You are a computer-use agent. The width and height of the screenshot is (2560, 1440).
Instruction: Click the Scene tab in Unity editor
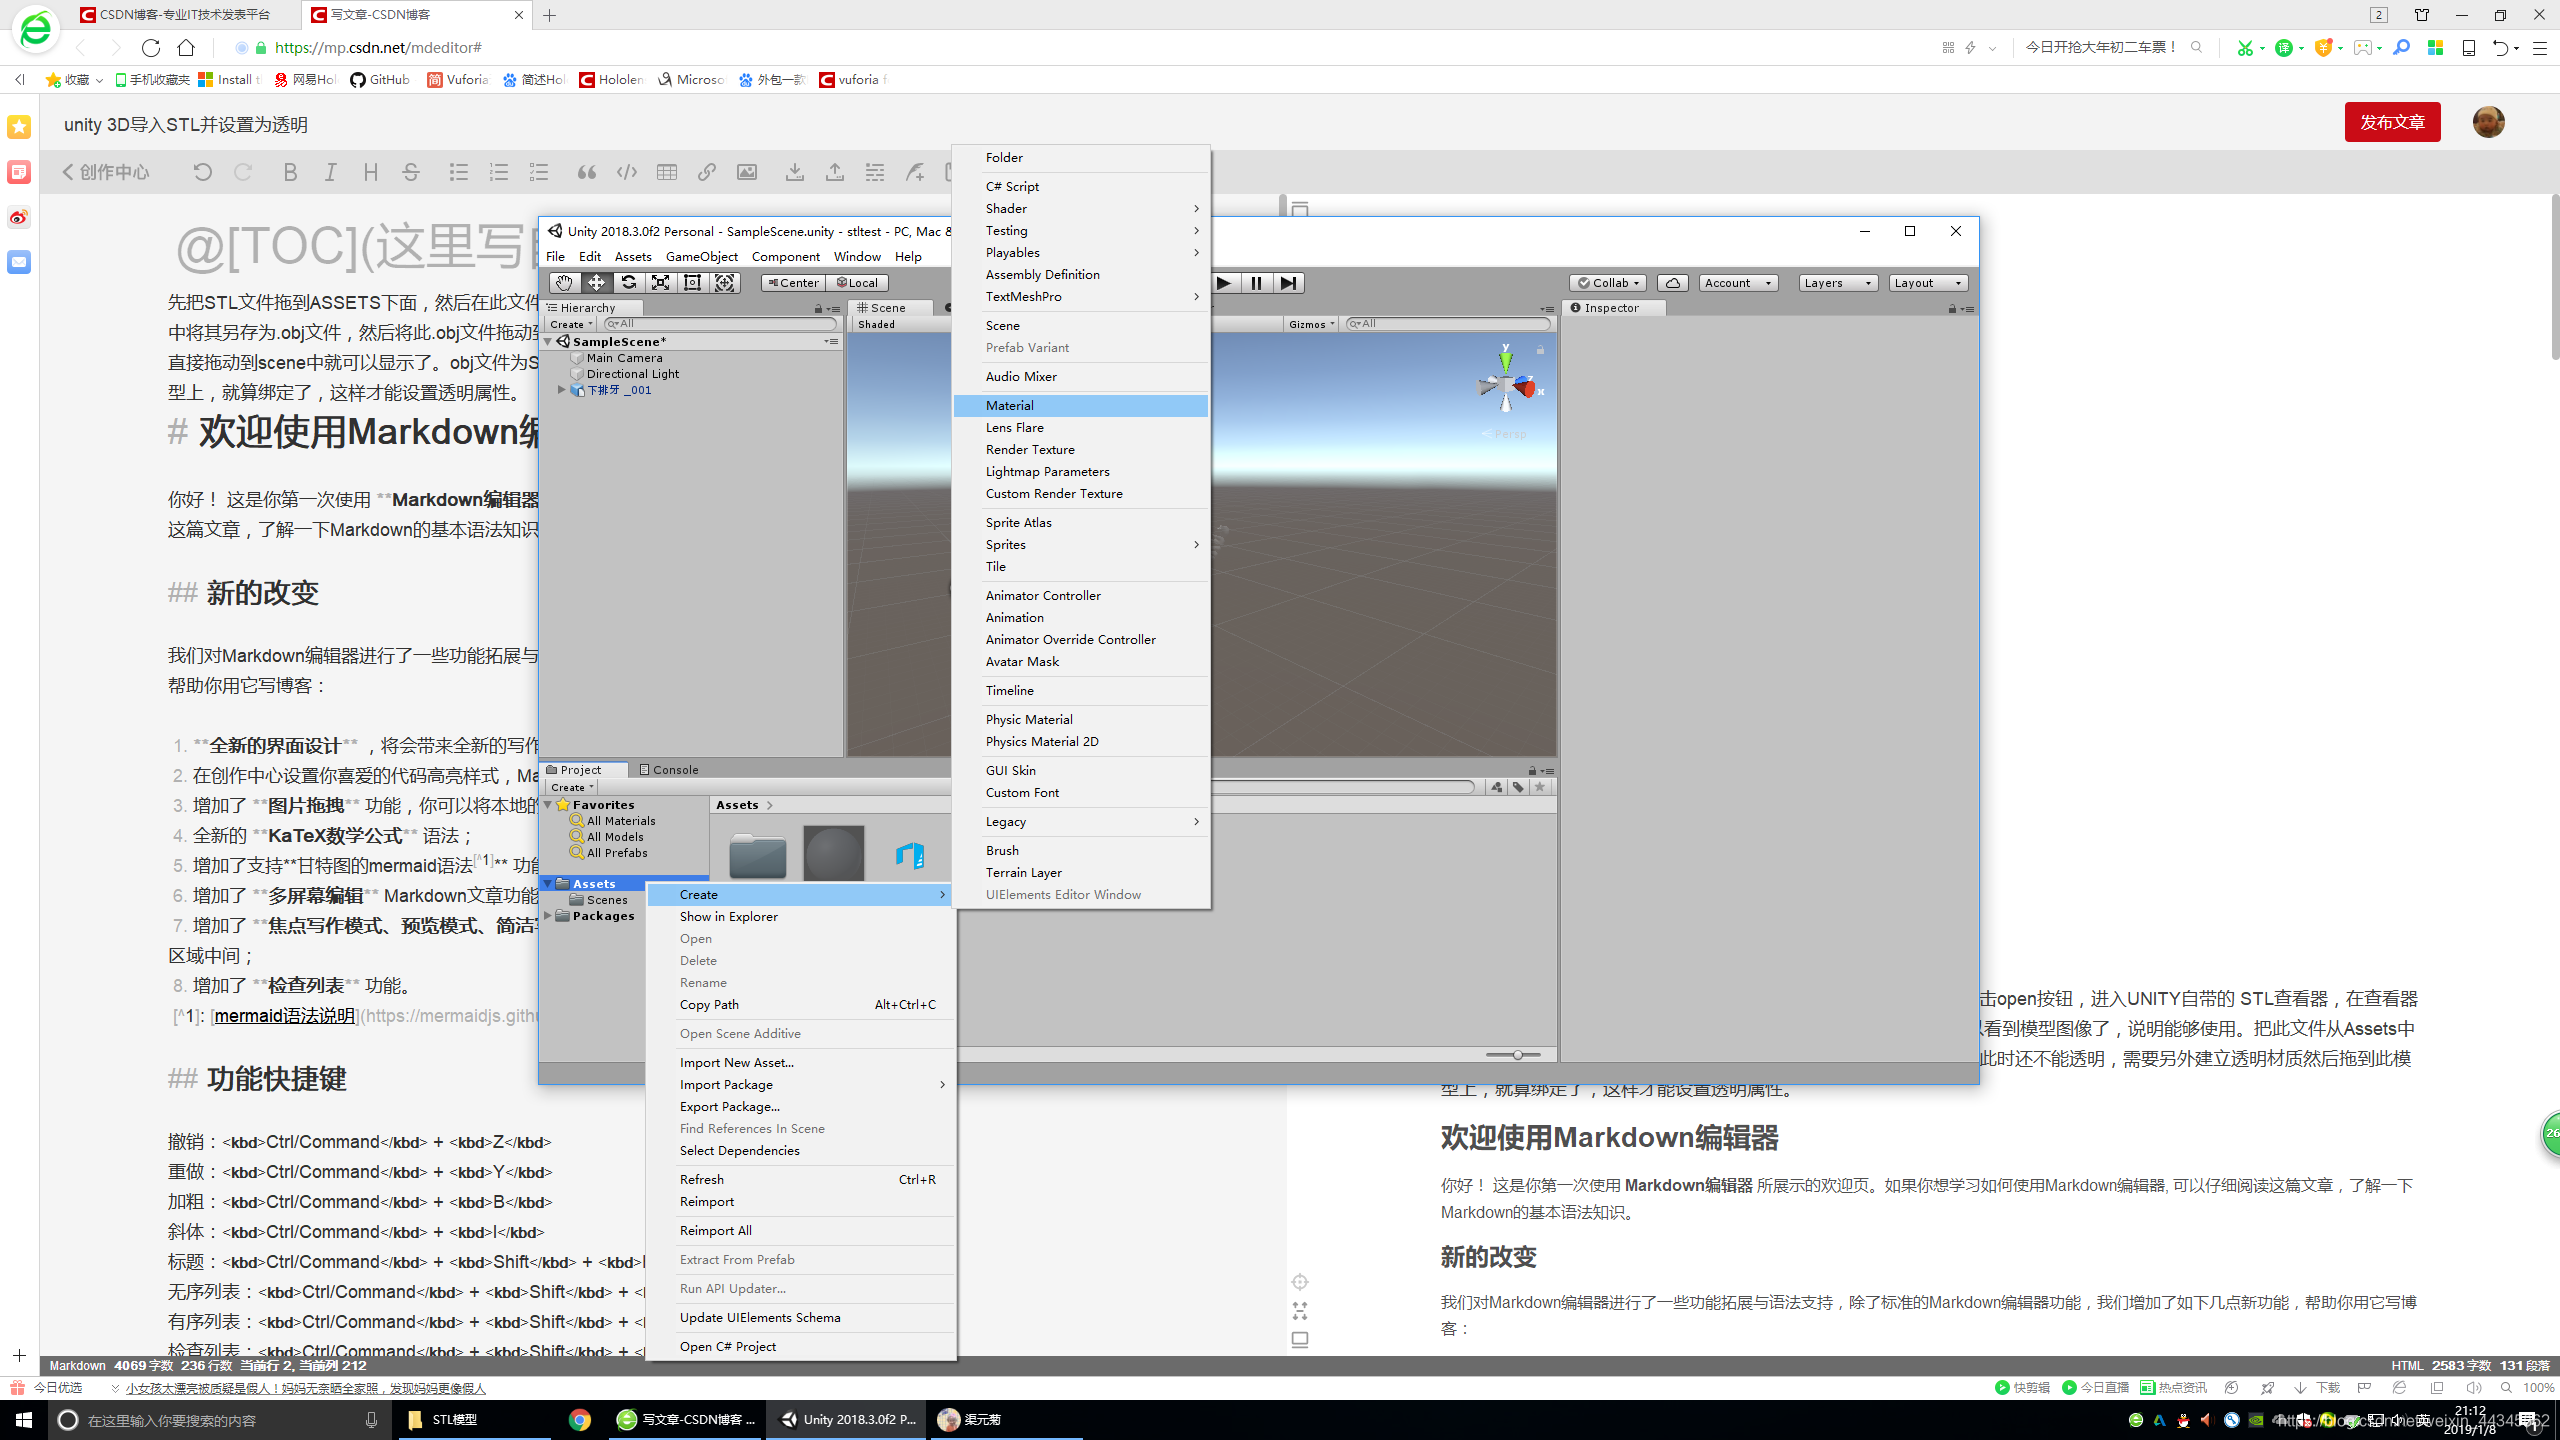tap(886, 306)
